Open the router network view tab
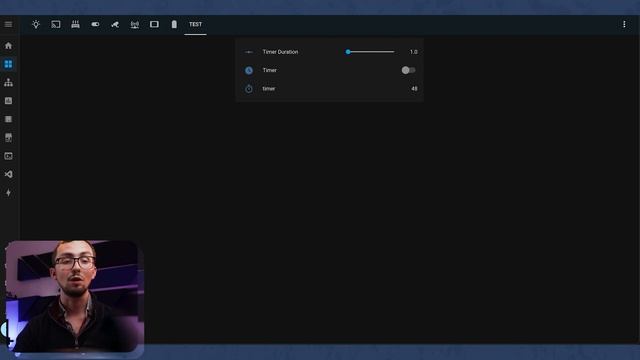The height and width of the screenshot is (360, 640). 76,24
